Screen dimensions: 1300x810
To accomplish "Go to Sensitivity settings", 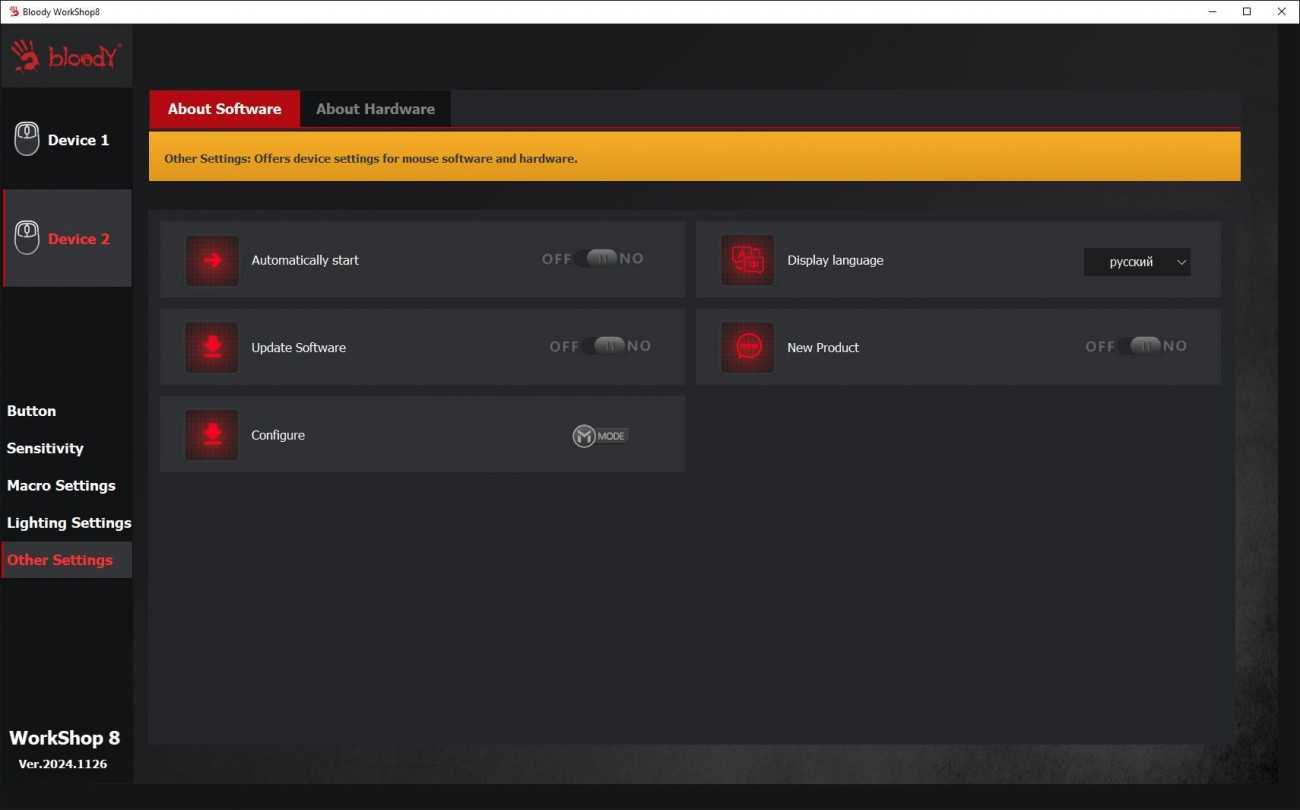I will [x=45, y=448].
